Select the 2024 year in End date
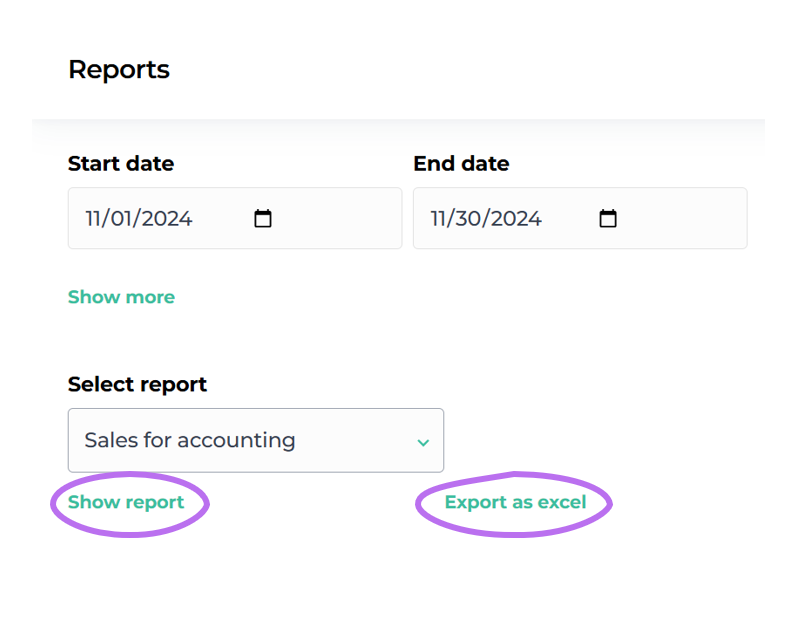This screenshot has width=799, height=628. pyautogui.click(x=516, y=219)
